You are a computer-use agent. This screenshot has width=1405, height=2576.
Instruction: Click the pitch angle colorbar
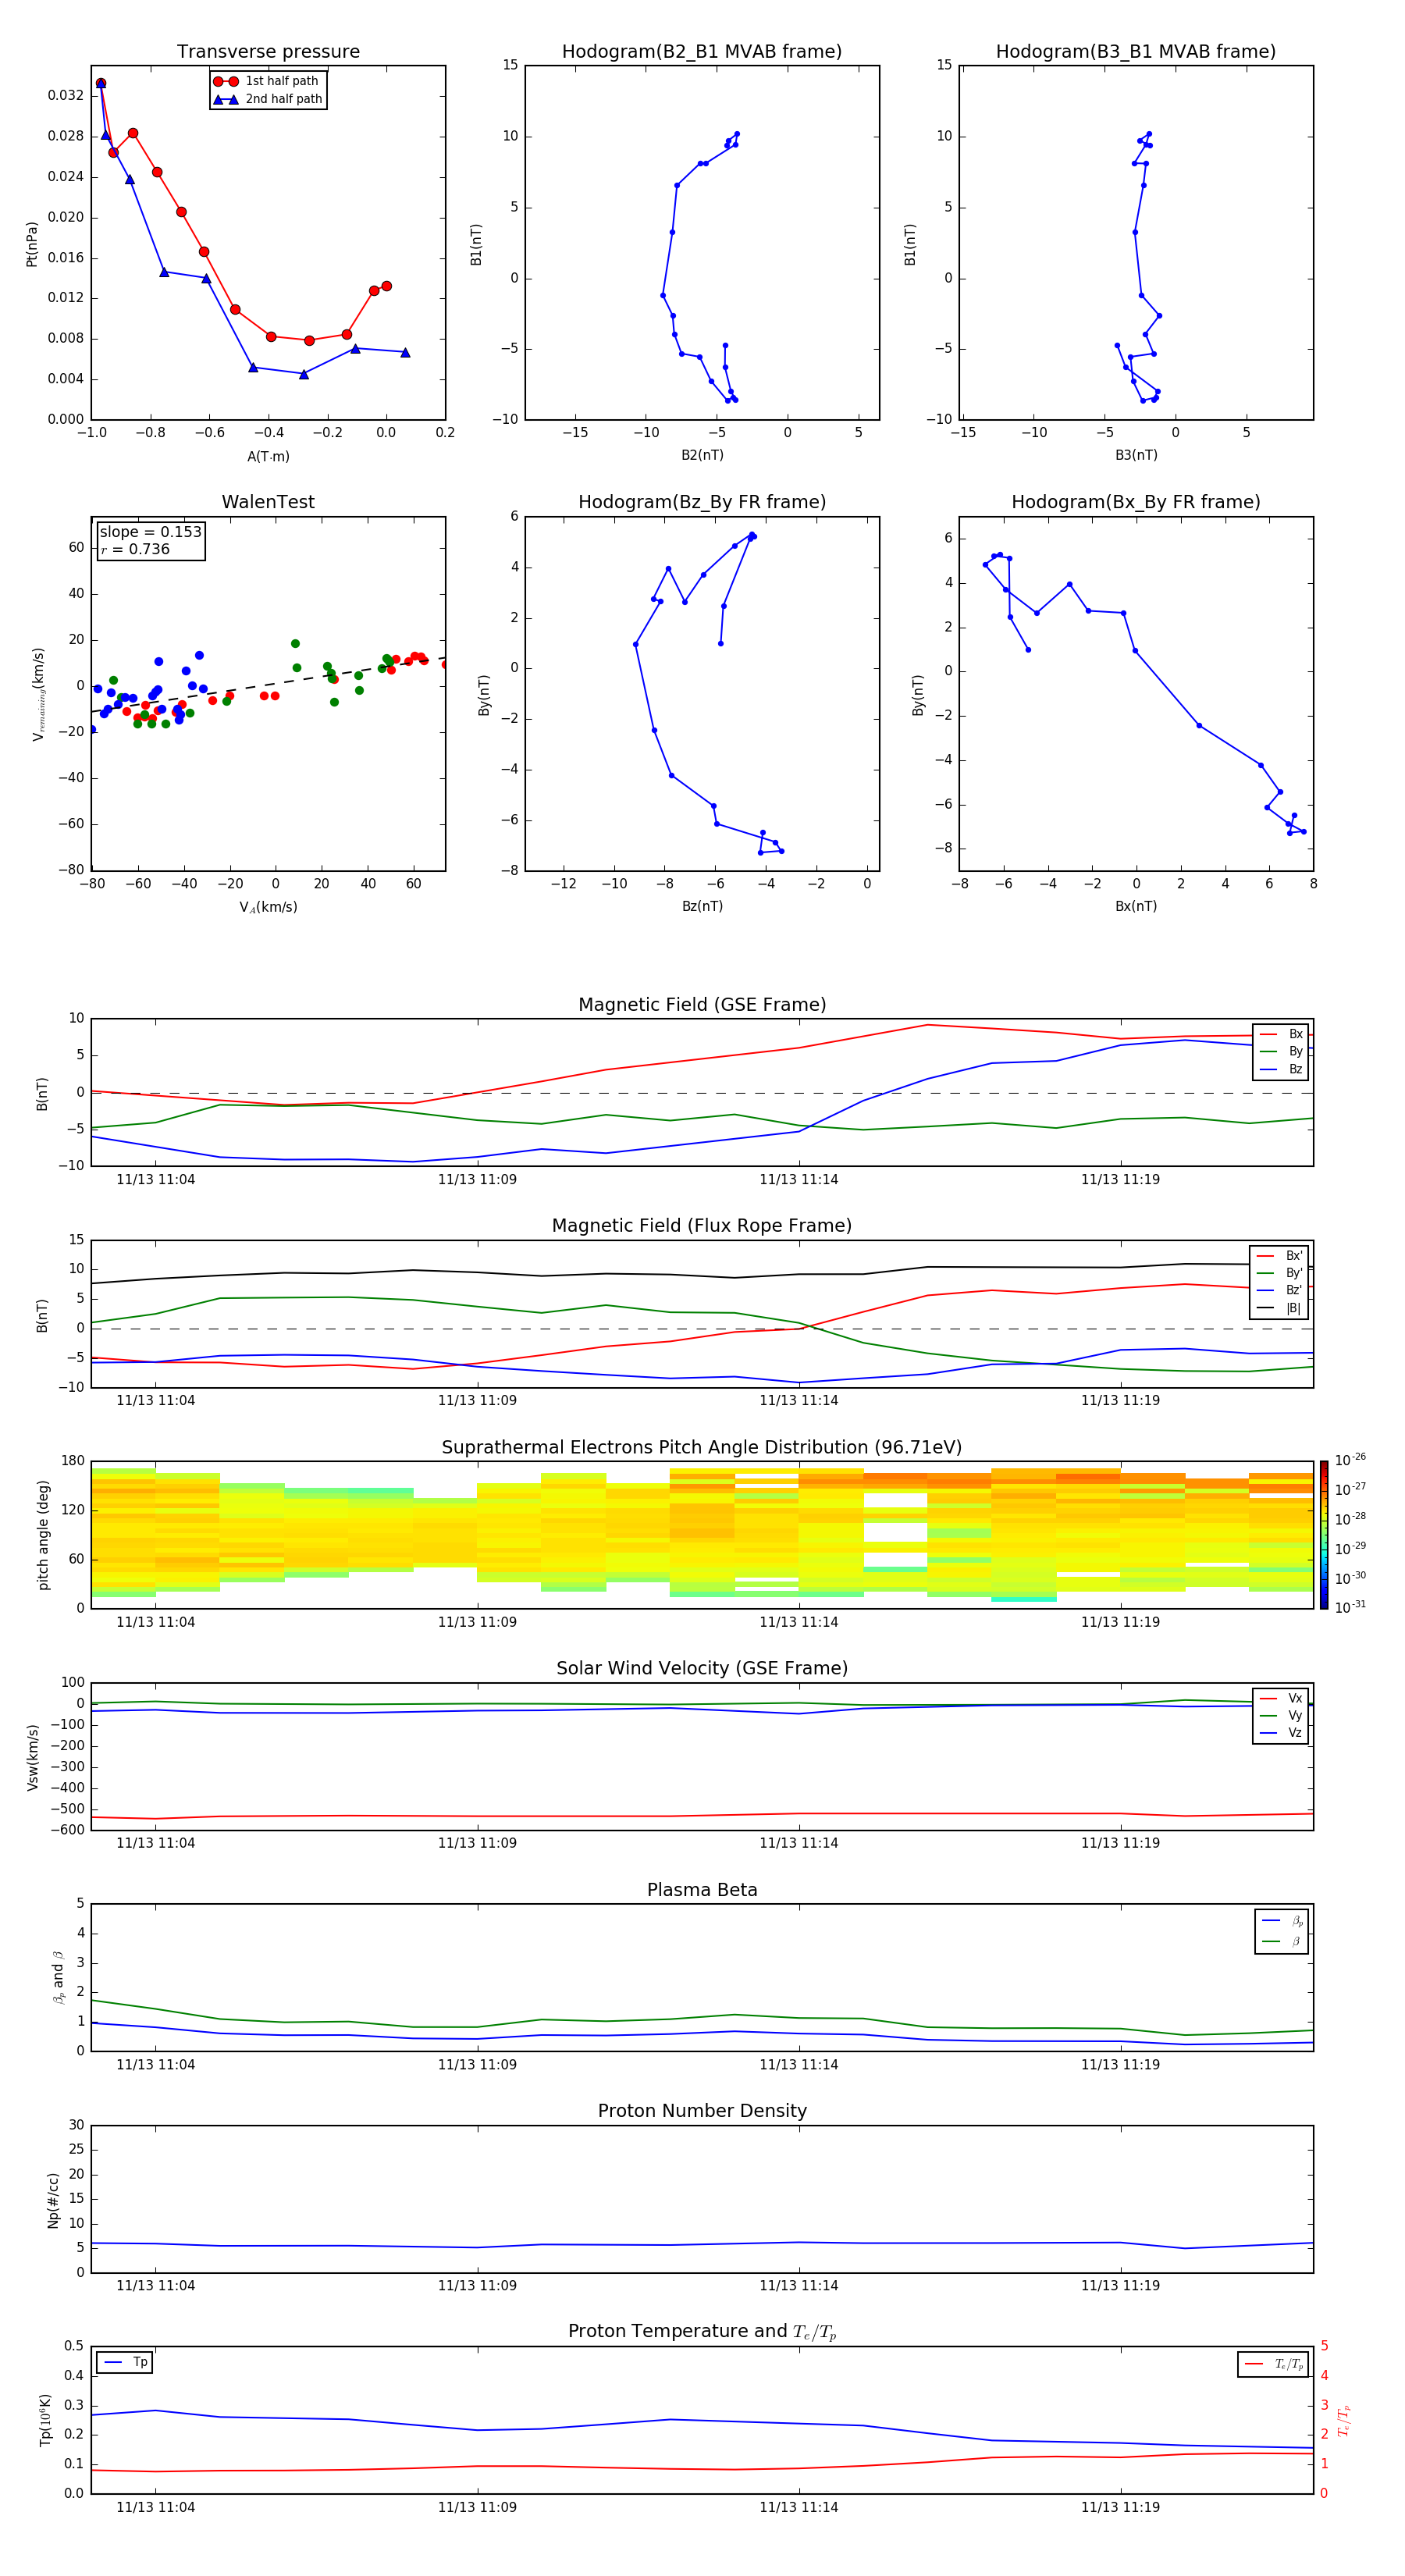[1324, 1535]
